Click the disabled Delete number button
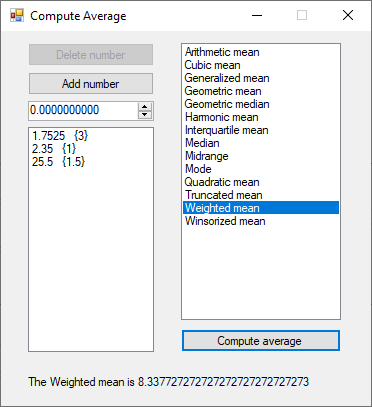This screenshot has width=372, height=407. pos(91,55)
